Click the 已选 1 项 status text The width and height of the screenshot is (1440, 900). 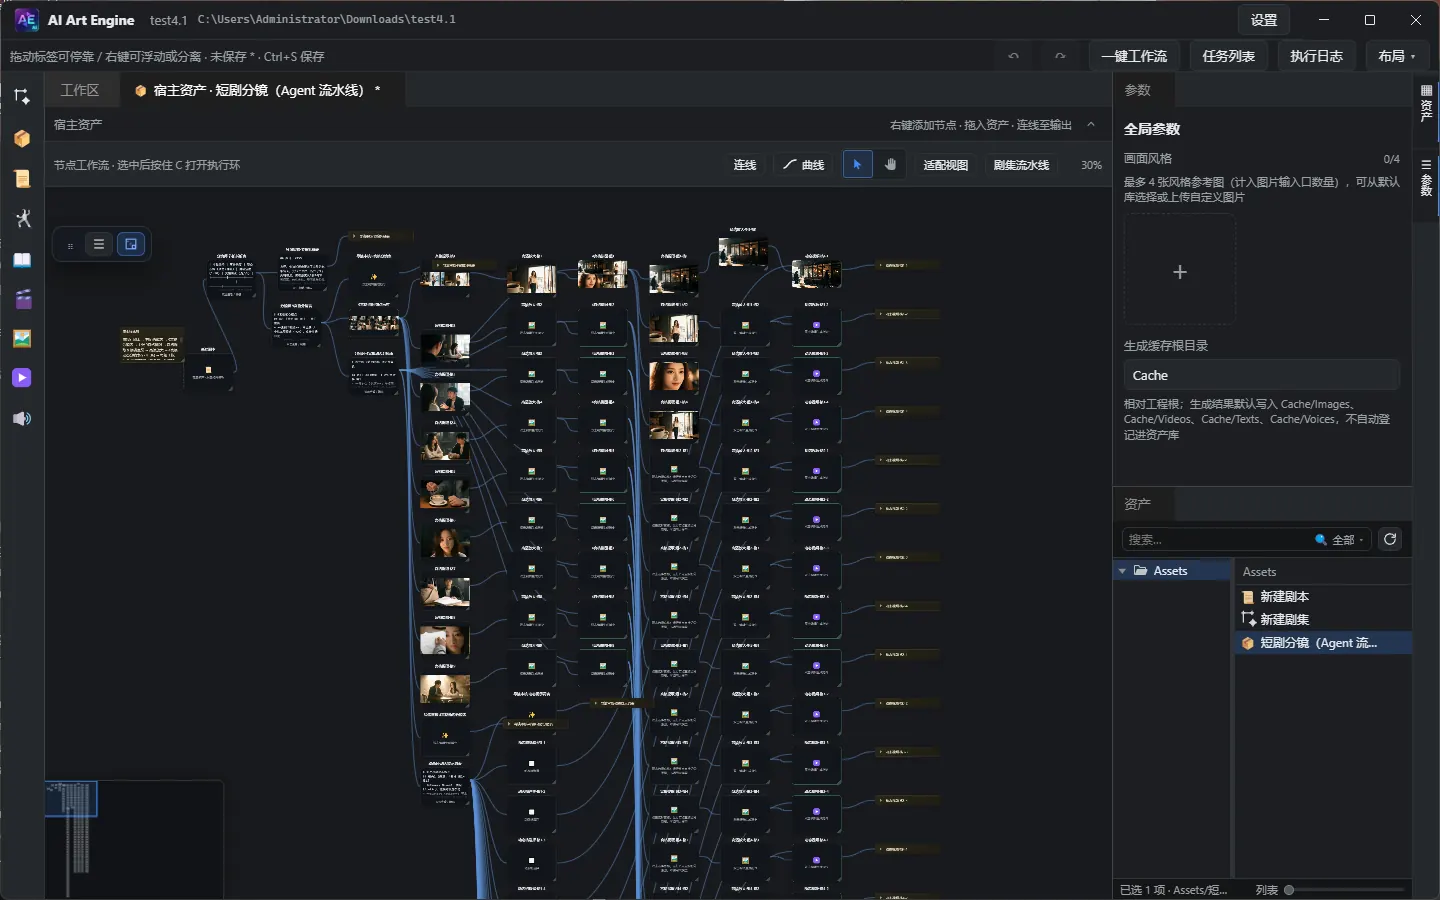[1173, 890]
